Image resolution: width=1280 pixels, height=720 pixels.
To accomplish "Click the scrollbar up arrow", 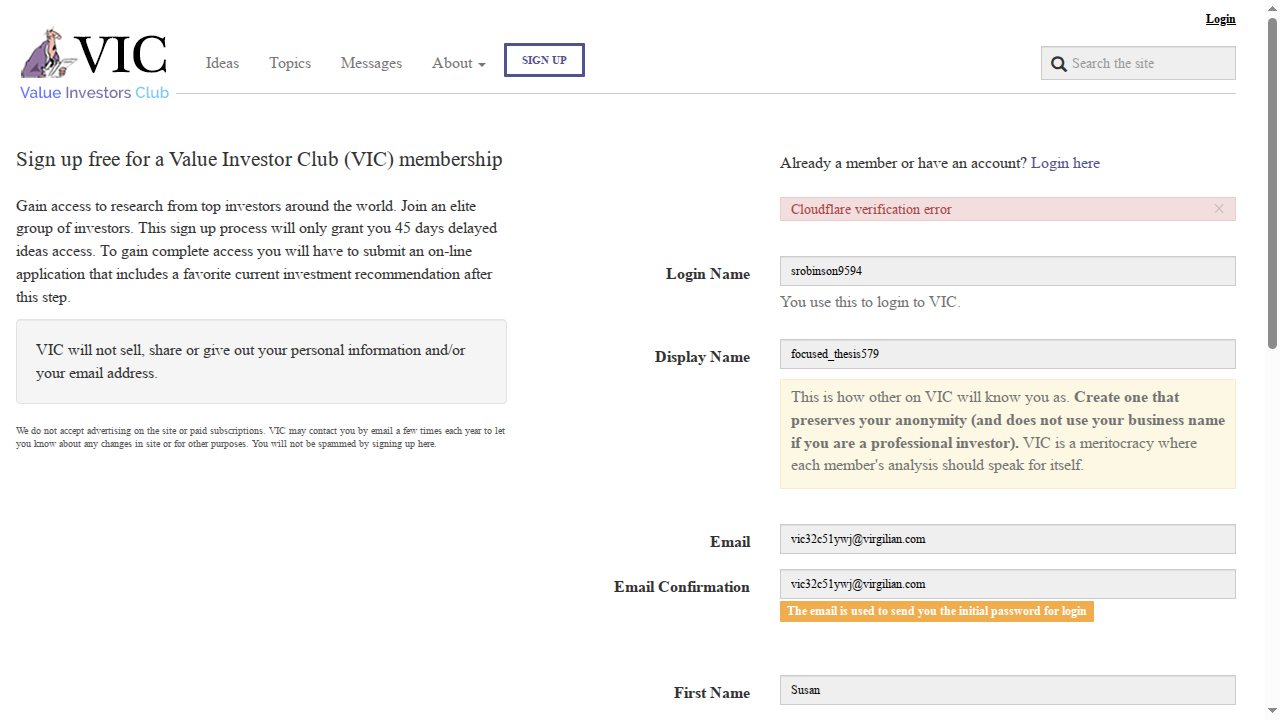I will [x=1272, y=7].
